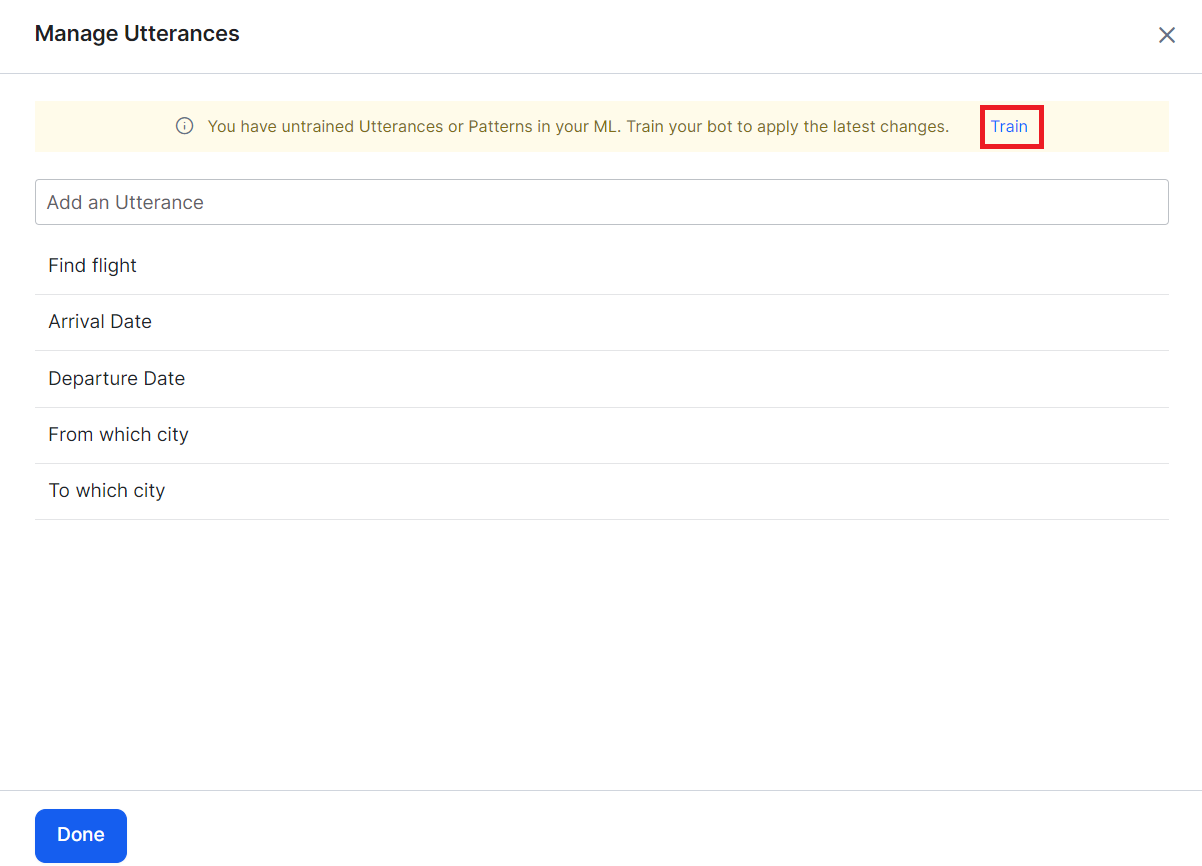Click the yellow banner left of the info icon
Screen dimensions: 1202x866
(x=100, y=127)
